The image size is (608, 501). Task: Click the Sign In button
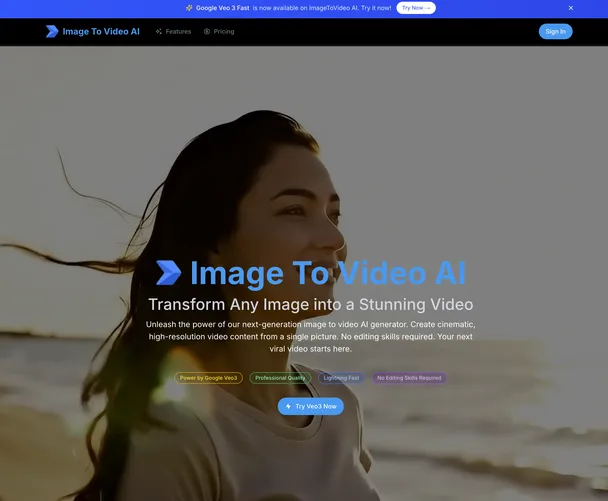point(555,31)
